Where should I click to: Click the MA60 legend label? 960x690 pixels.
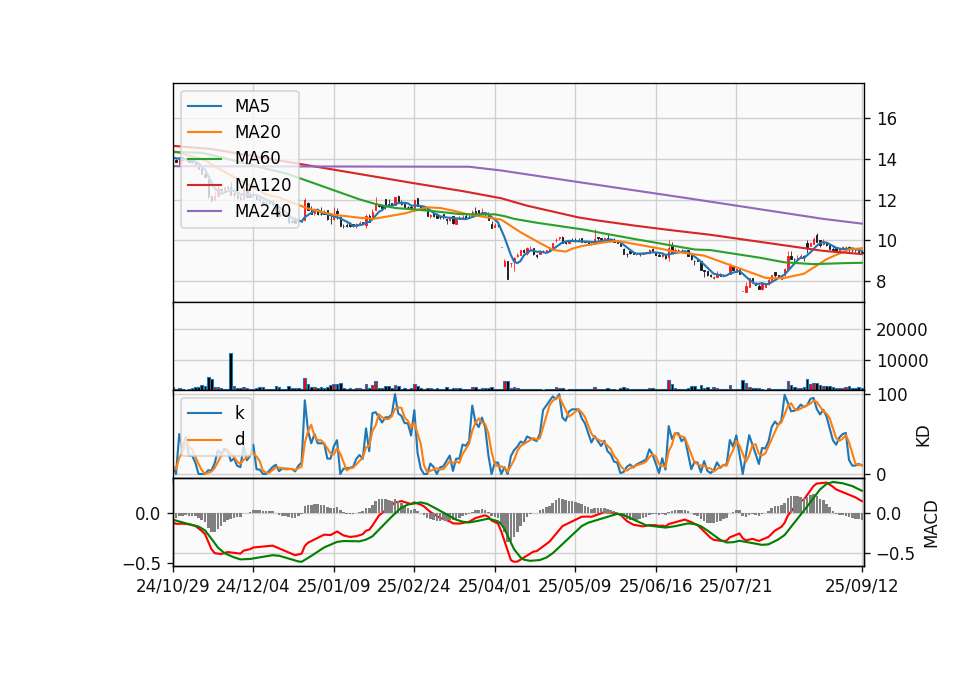pos(258,159)
